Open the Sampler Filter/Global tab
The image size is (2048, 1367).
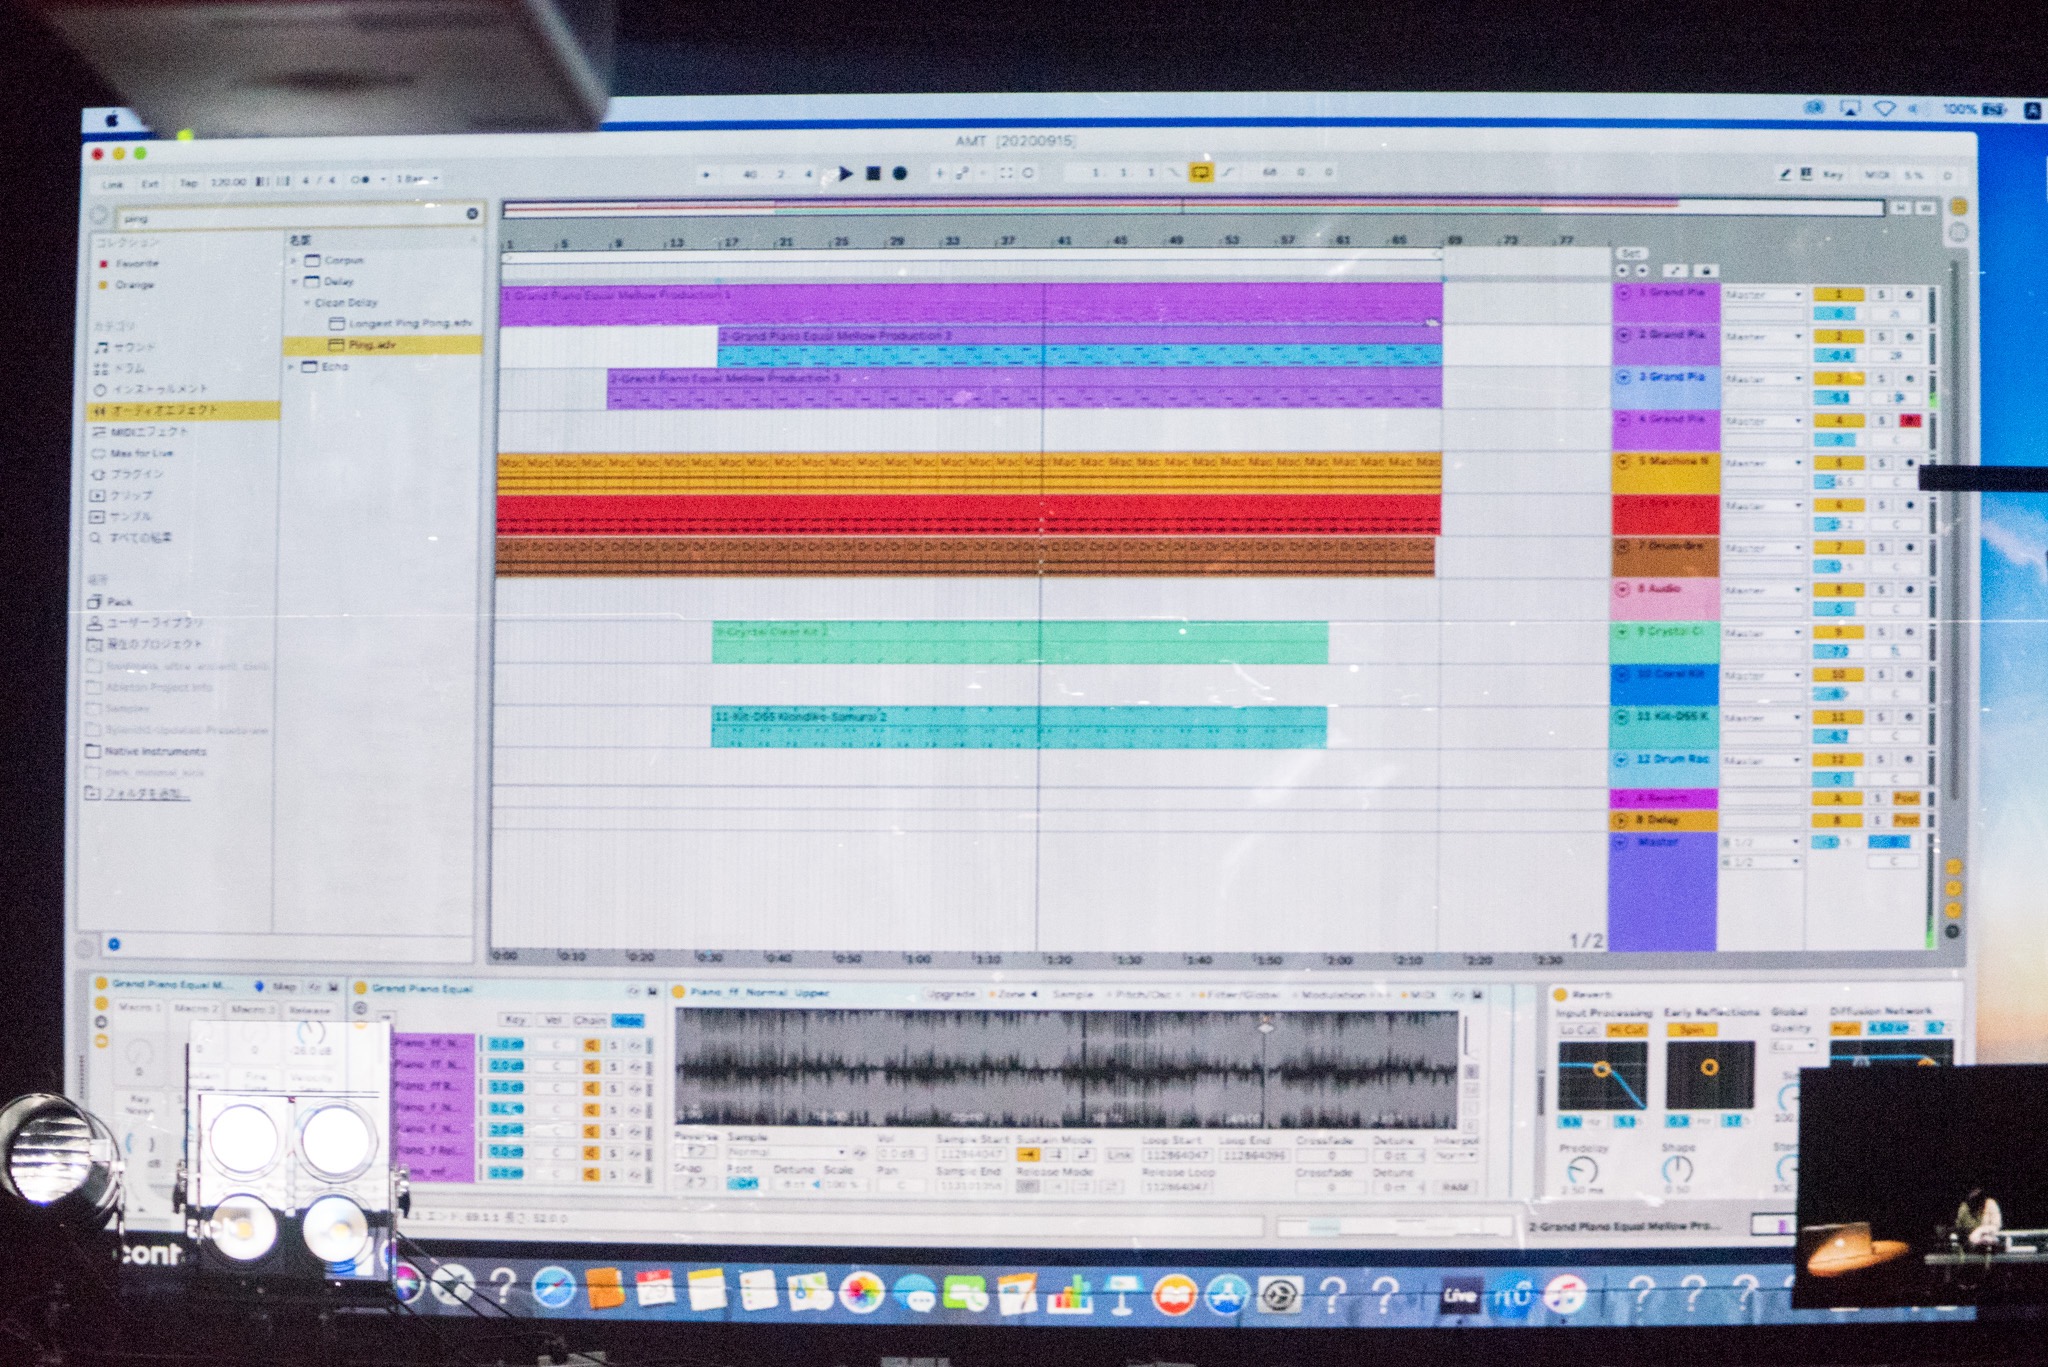pos(1236,995)
